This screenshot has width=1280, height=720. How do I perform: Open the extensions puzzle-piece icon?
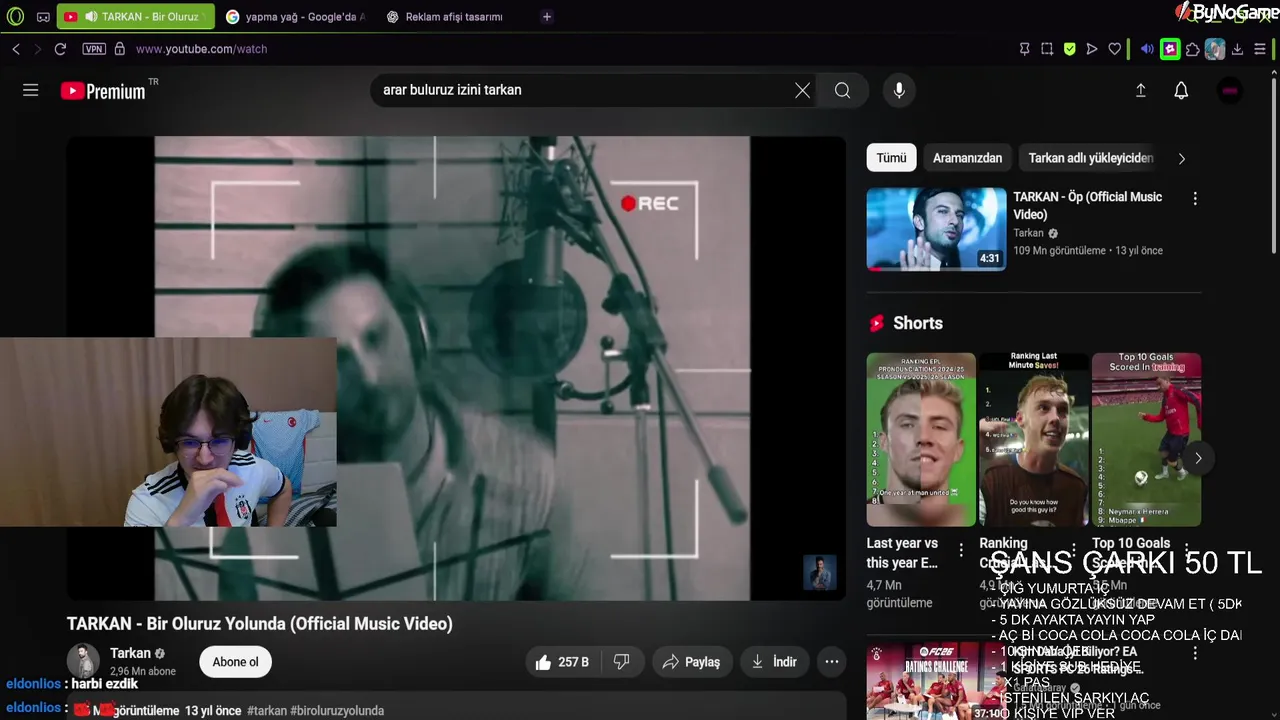(1193, 49)
